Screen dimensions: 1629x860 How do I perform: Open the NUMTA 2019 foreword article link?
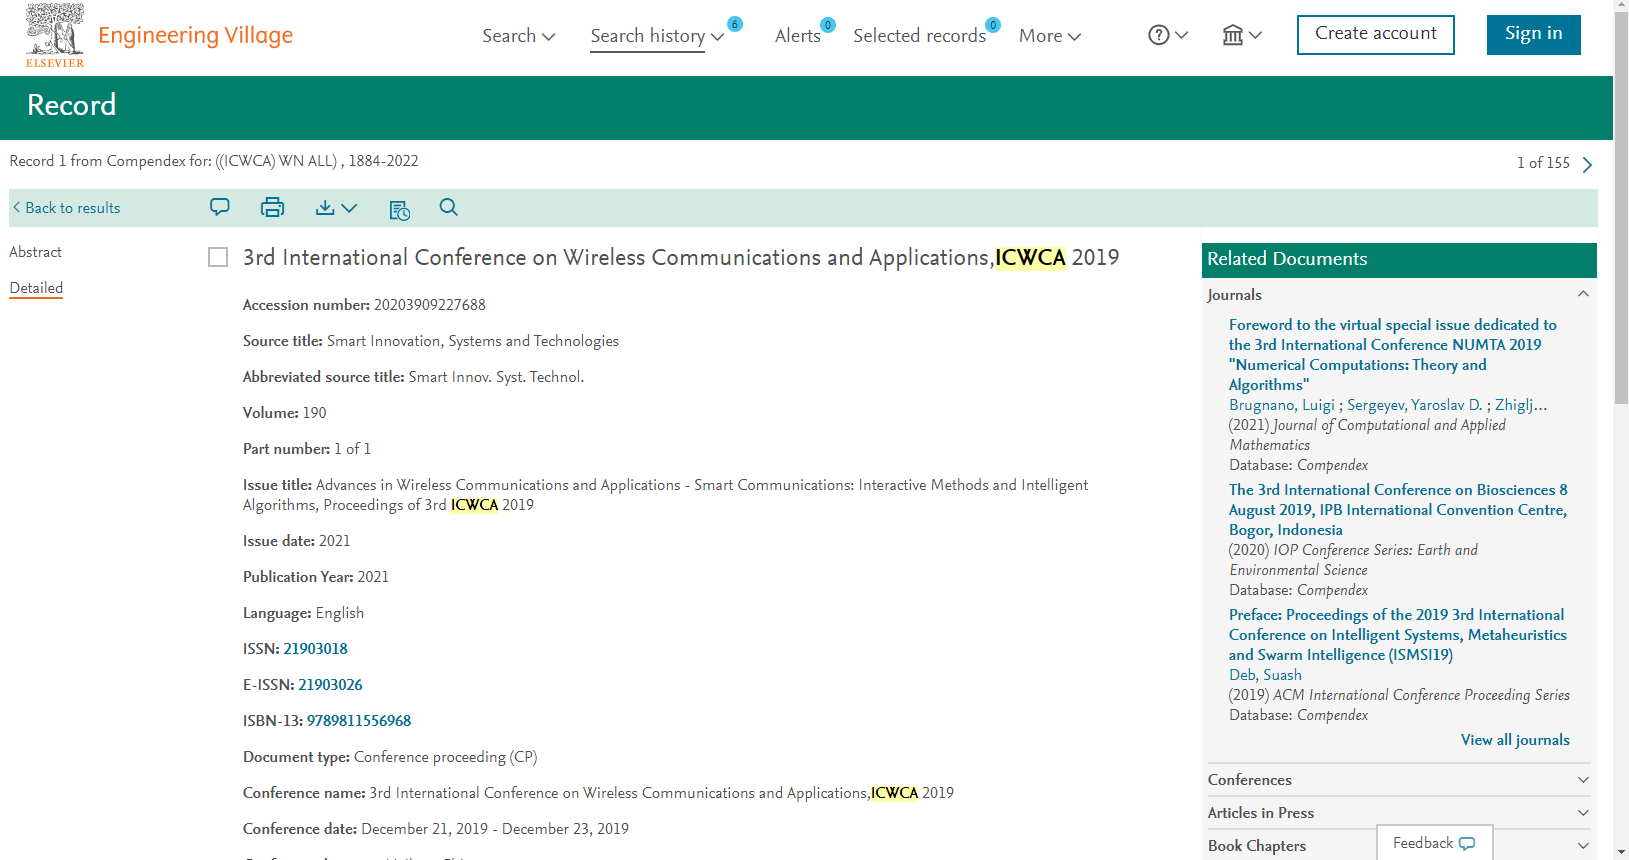click(x=1393, y=355)
